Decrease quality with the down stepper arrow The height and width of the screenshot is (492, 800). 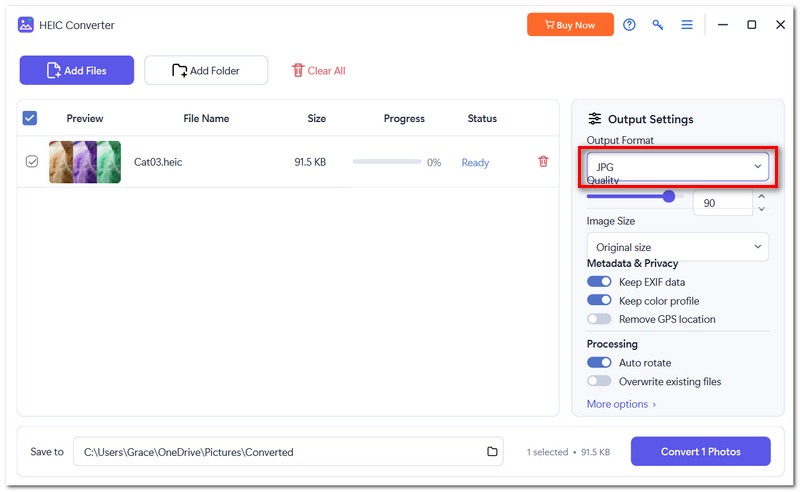coord(761,209)
